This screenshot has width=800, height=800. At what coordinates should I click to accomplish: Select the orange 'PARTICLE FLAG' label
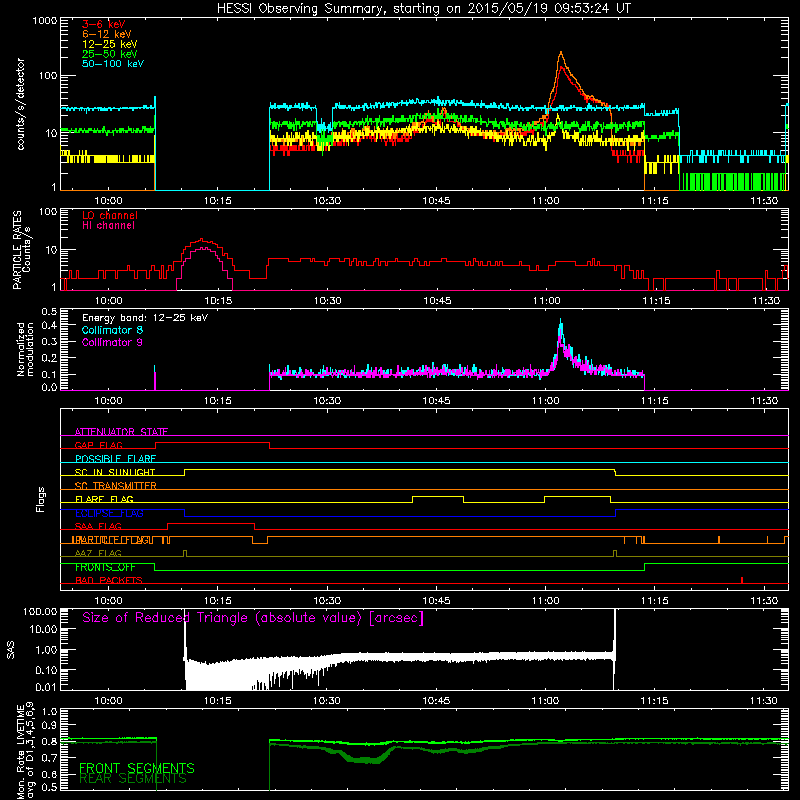(112, 540)
